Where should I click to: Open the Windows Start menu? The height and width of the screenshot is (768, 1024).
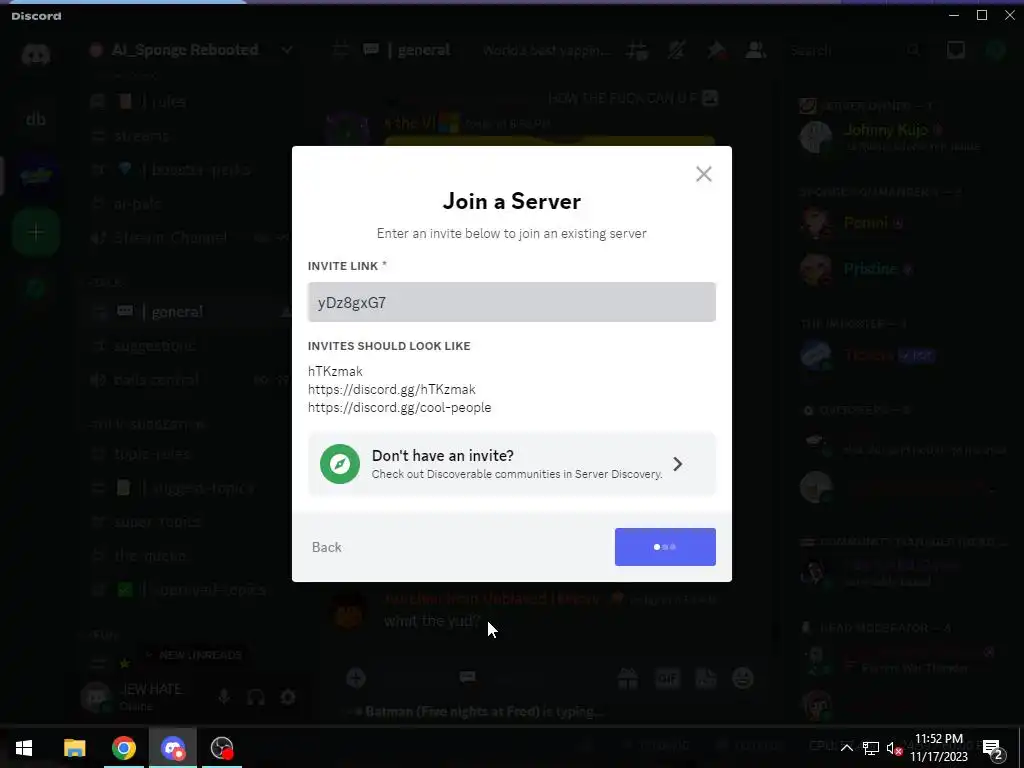pyautogui.click(x=24, y=748)
